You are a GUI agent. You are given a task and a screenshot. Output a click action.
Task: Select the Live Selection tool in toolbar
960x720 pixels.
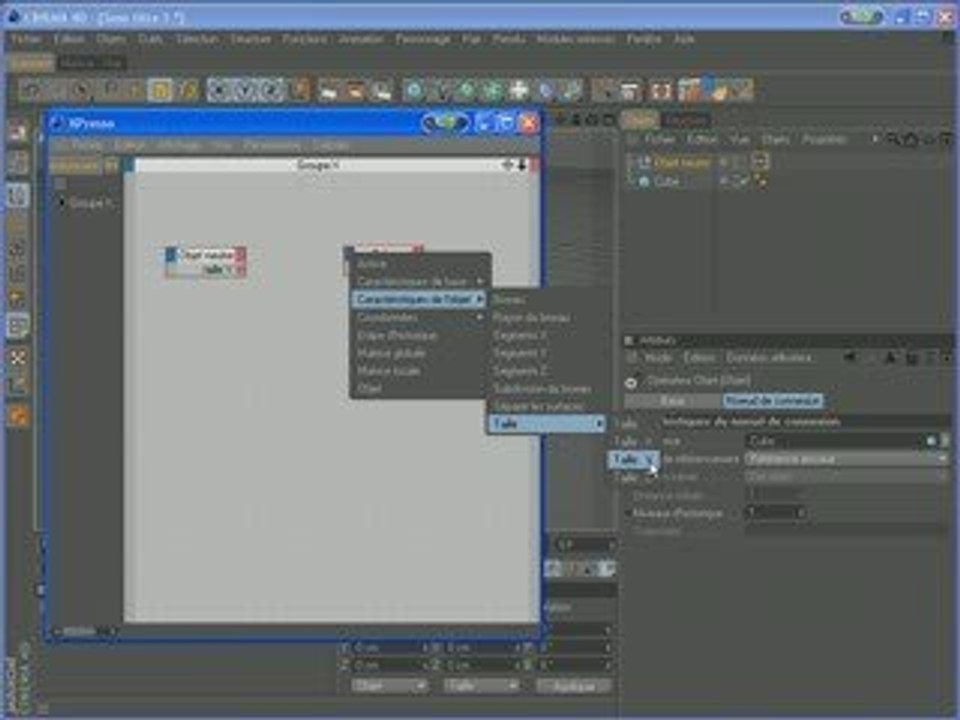(x=80, y=90)
